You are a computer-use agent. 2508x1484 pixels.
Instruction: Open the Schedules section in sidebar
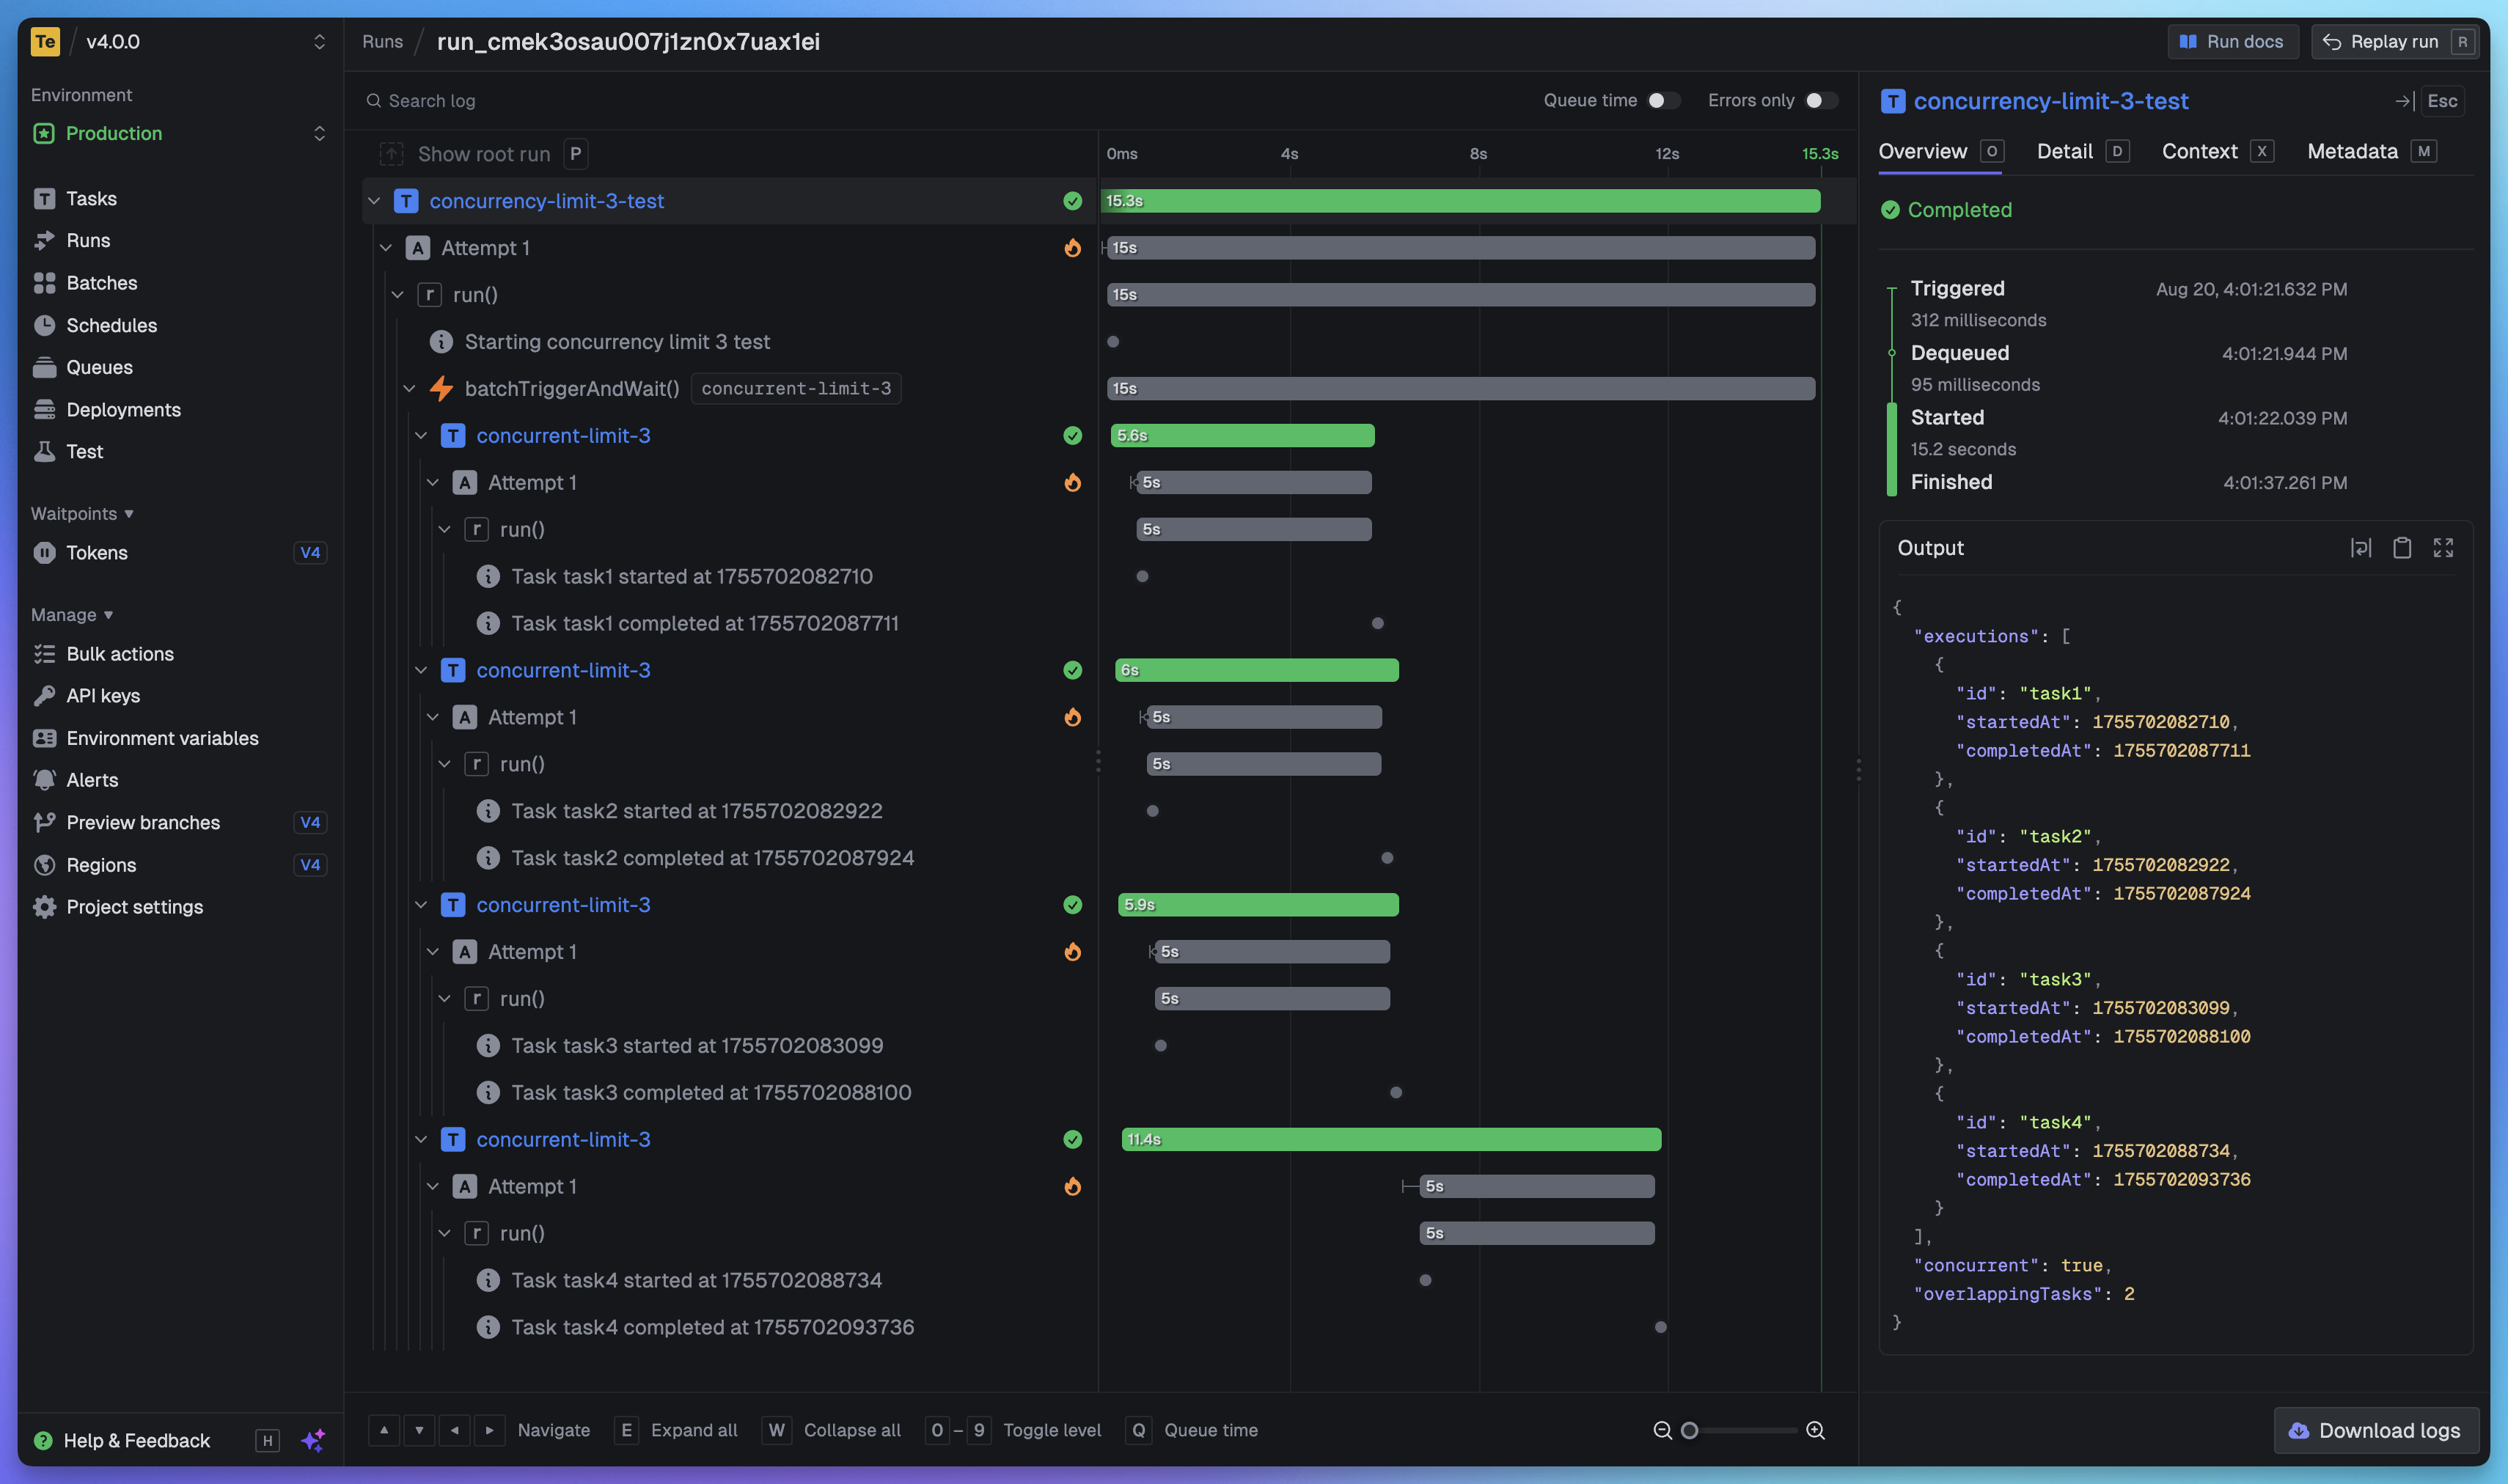111,325
